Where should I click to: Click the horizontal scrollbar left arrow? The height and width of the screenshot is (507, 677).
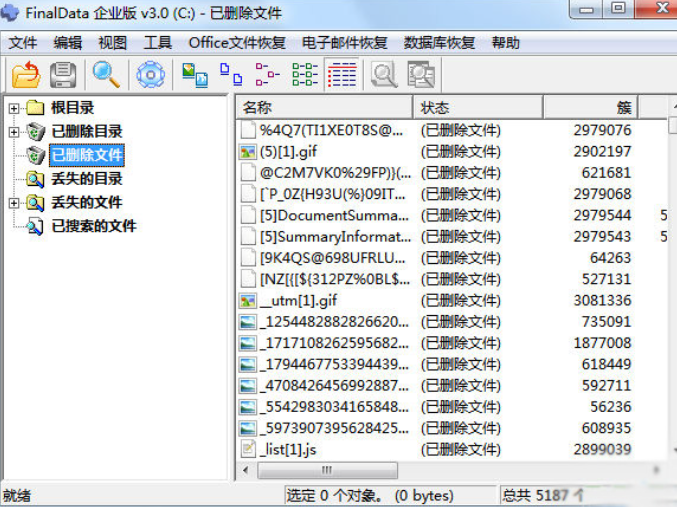coord(246,470)
